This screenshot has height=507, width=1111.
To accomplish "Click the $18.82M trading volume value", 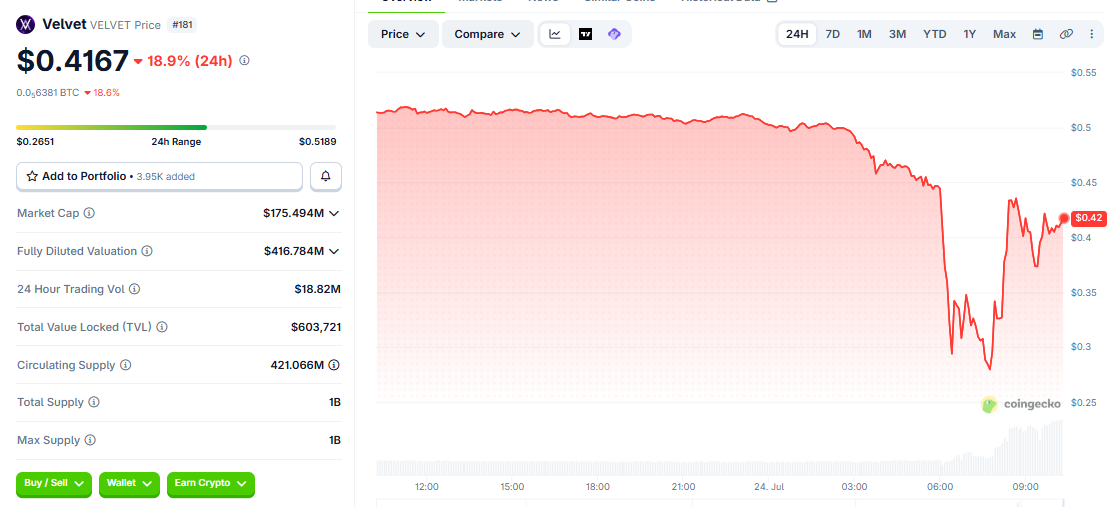I will pyautogui.click(x=317, y=289).
